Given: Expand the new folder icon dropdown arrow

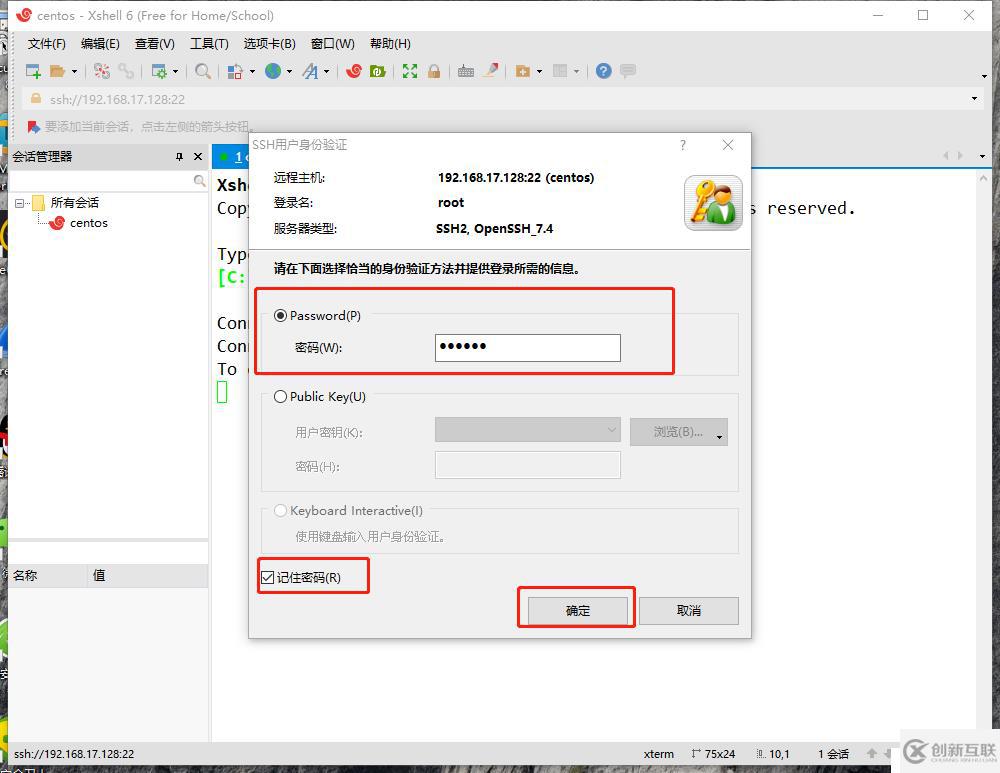Looking at the screenshot, I should (x=540, y=71).
